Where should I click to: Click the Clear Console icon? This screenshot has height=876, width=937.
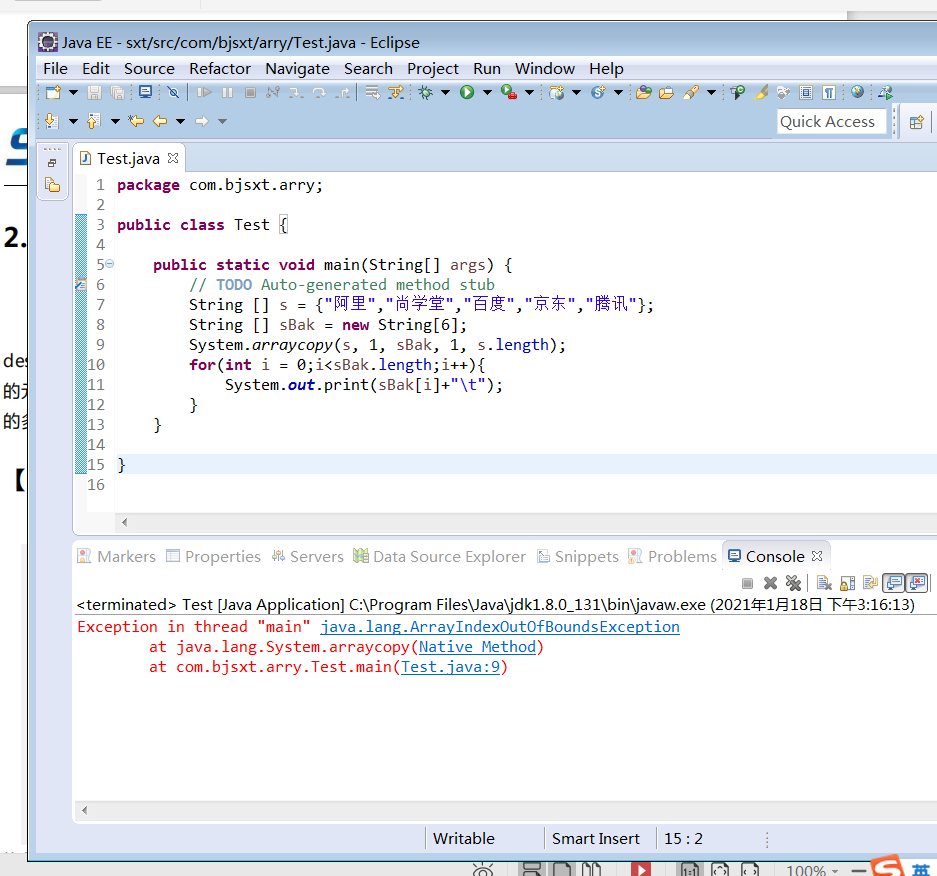click(x=824, y=583)
